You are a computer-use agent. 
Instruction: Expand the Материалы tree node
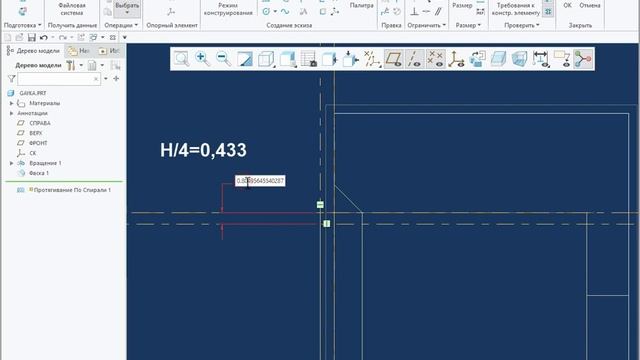tap(11, 103)
